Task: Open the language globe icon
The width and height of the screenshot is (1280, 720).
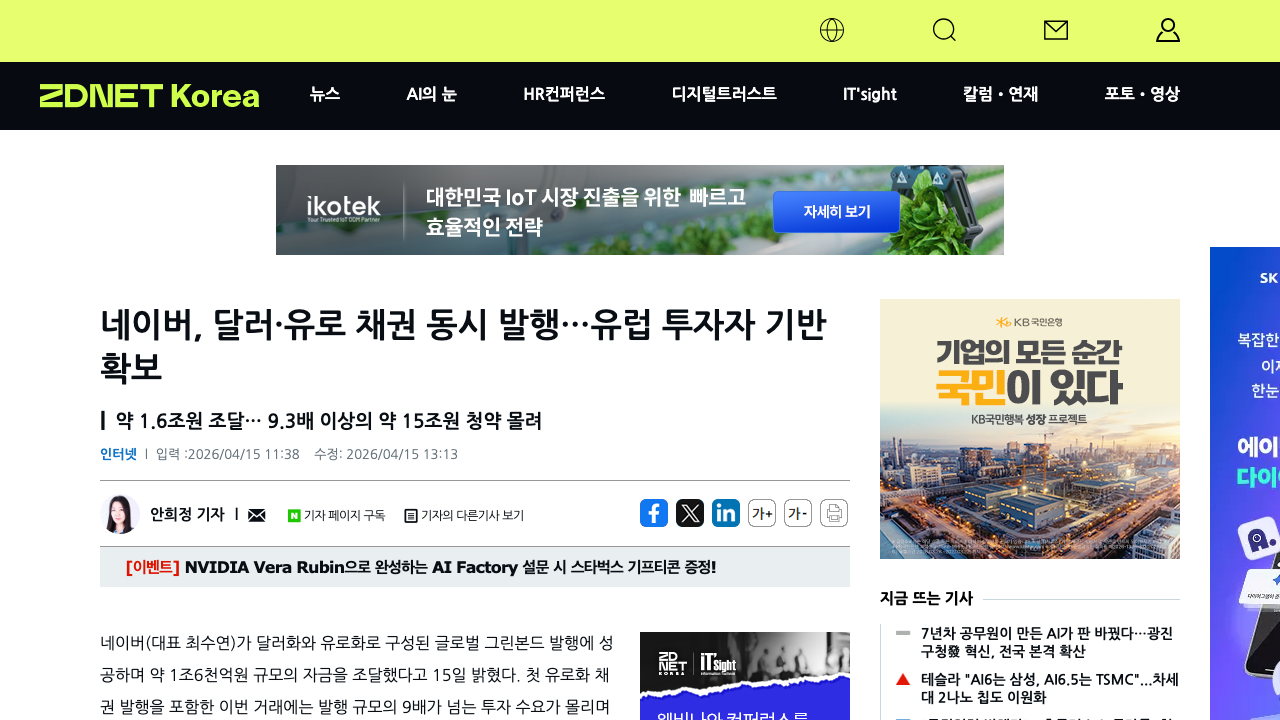Action: 832,30
